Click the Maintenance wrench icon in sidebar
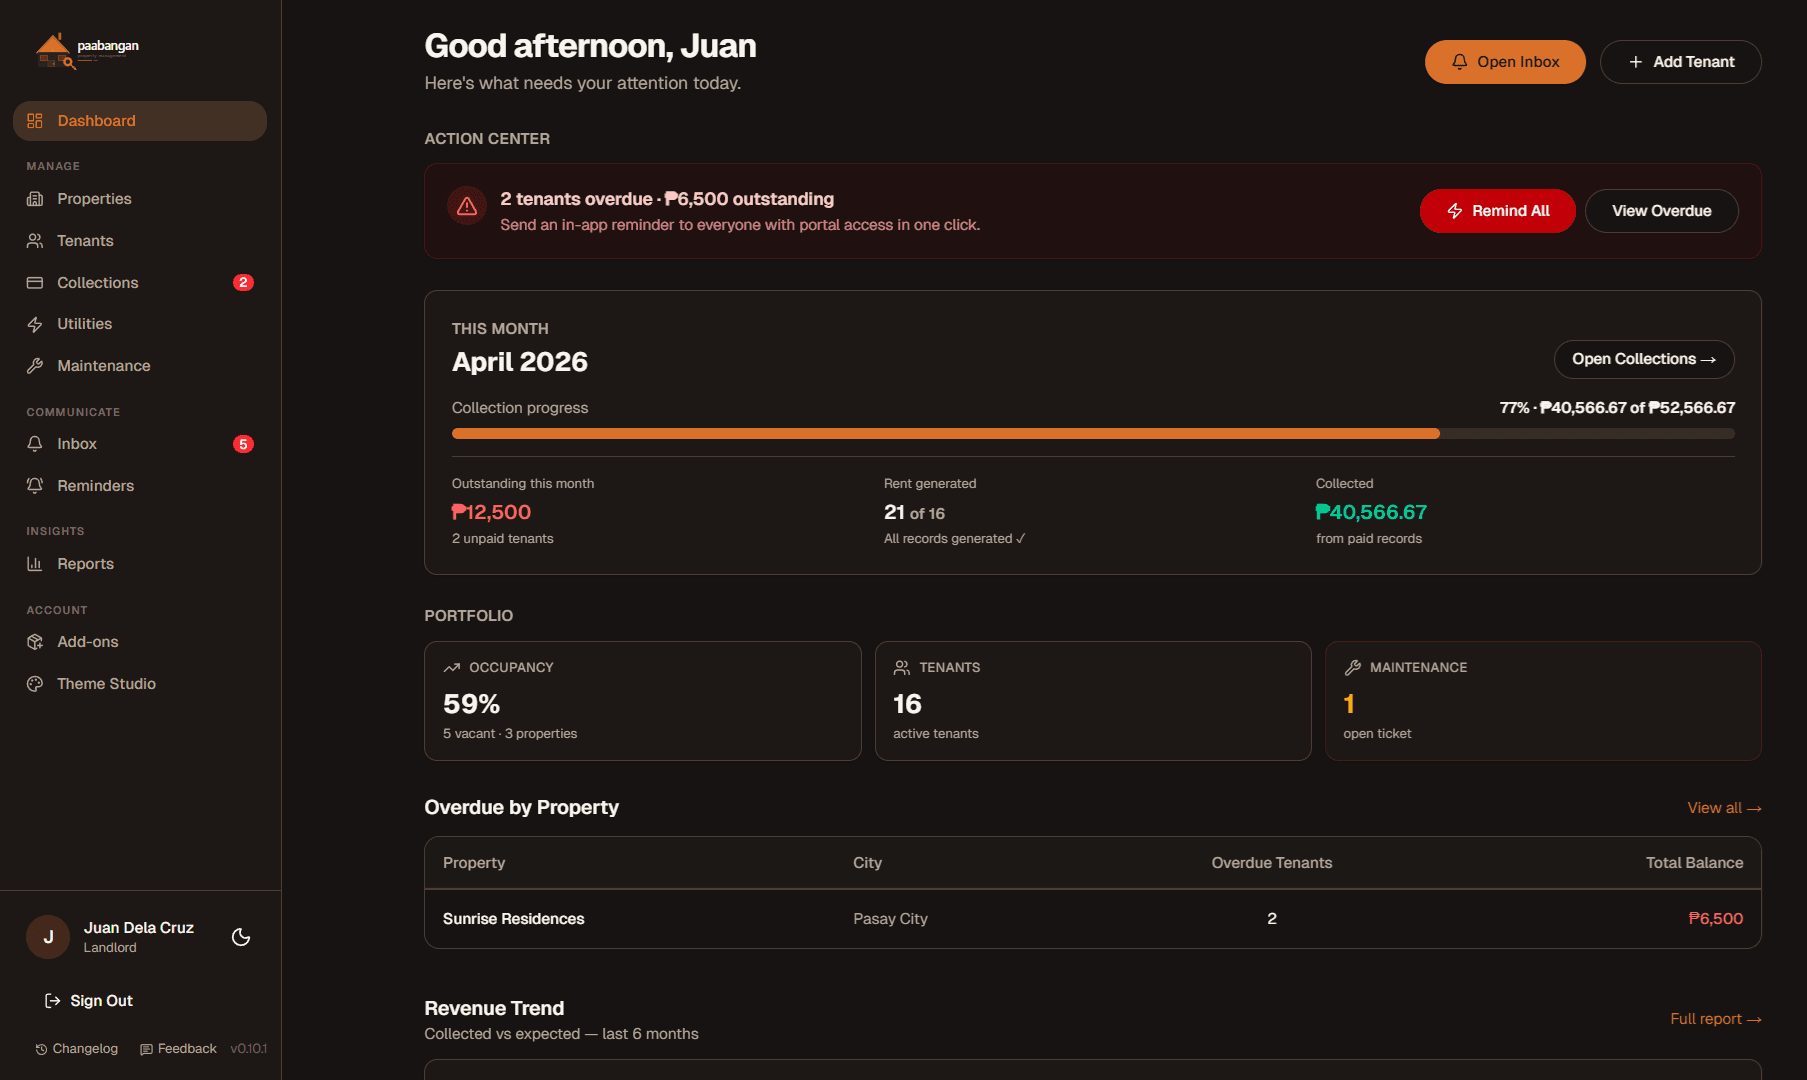Image resolution: width=1807 pixels, height=1080 pixels. 35,366
